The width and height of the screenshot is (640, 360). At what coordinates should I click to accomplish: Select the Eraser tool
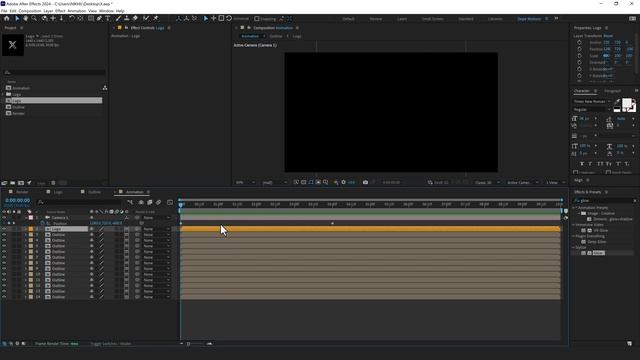(135, 18)
